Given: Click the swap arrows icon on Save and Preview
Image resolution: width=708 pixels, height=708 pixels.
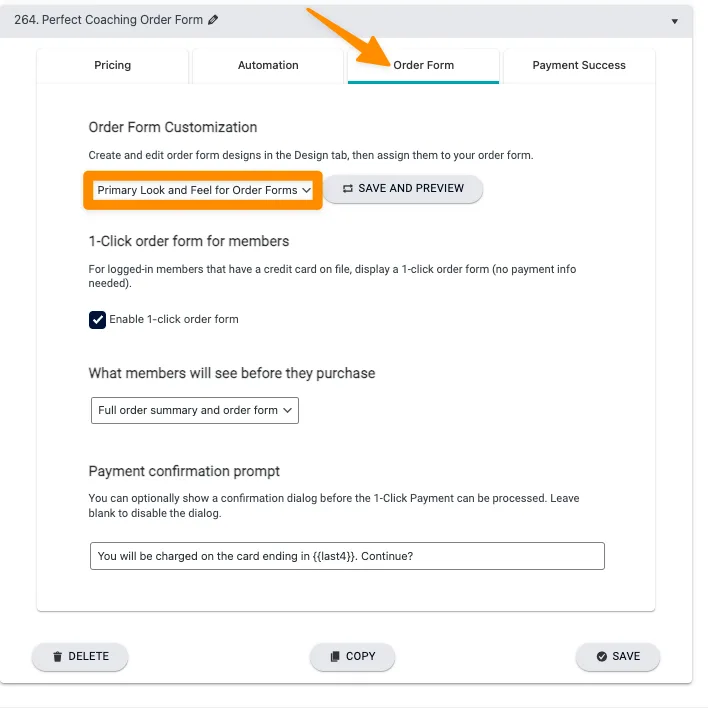Looking at the screenshot, I should 347,189.
